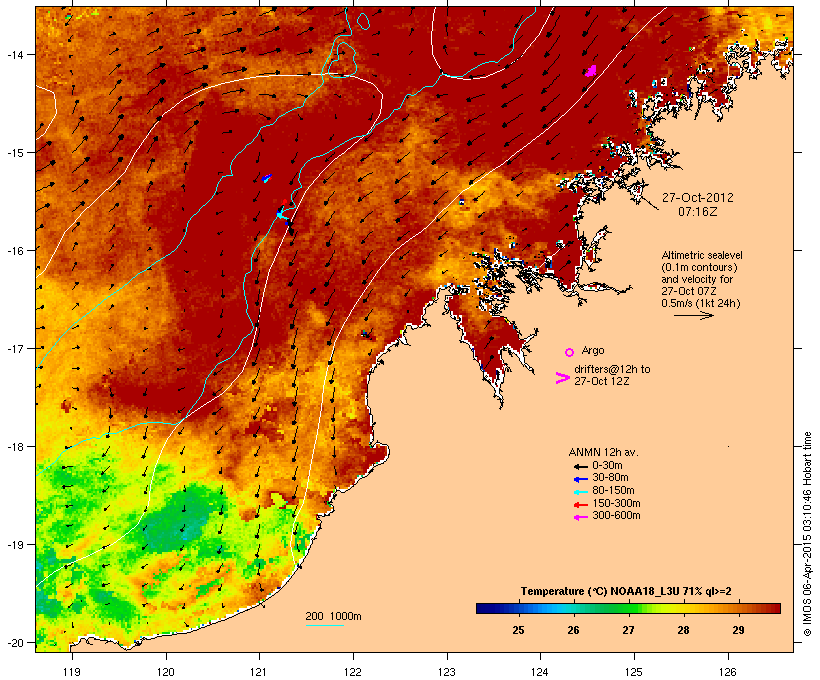Click the green 27°C section of colorbar
Image resolution: width=820 pixels, height=680 pixels.
tap(628, 608)
